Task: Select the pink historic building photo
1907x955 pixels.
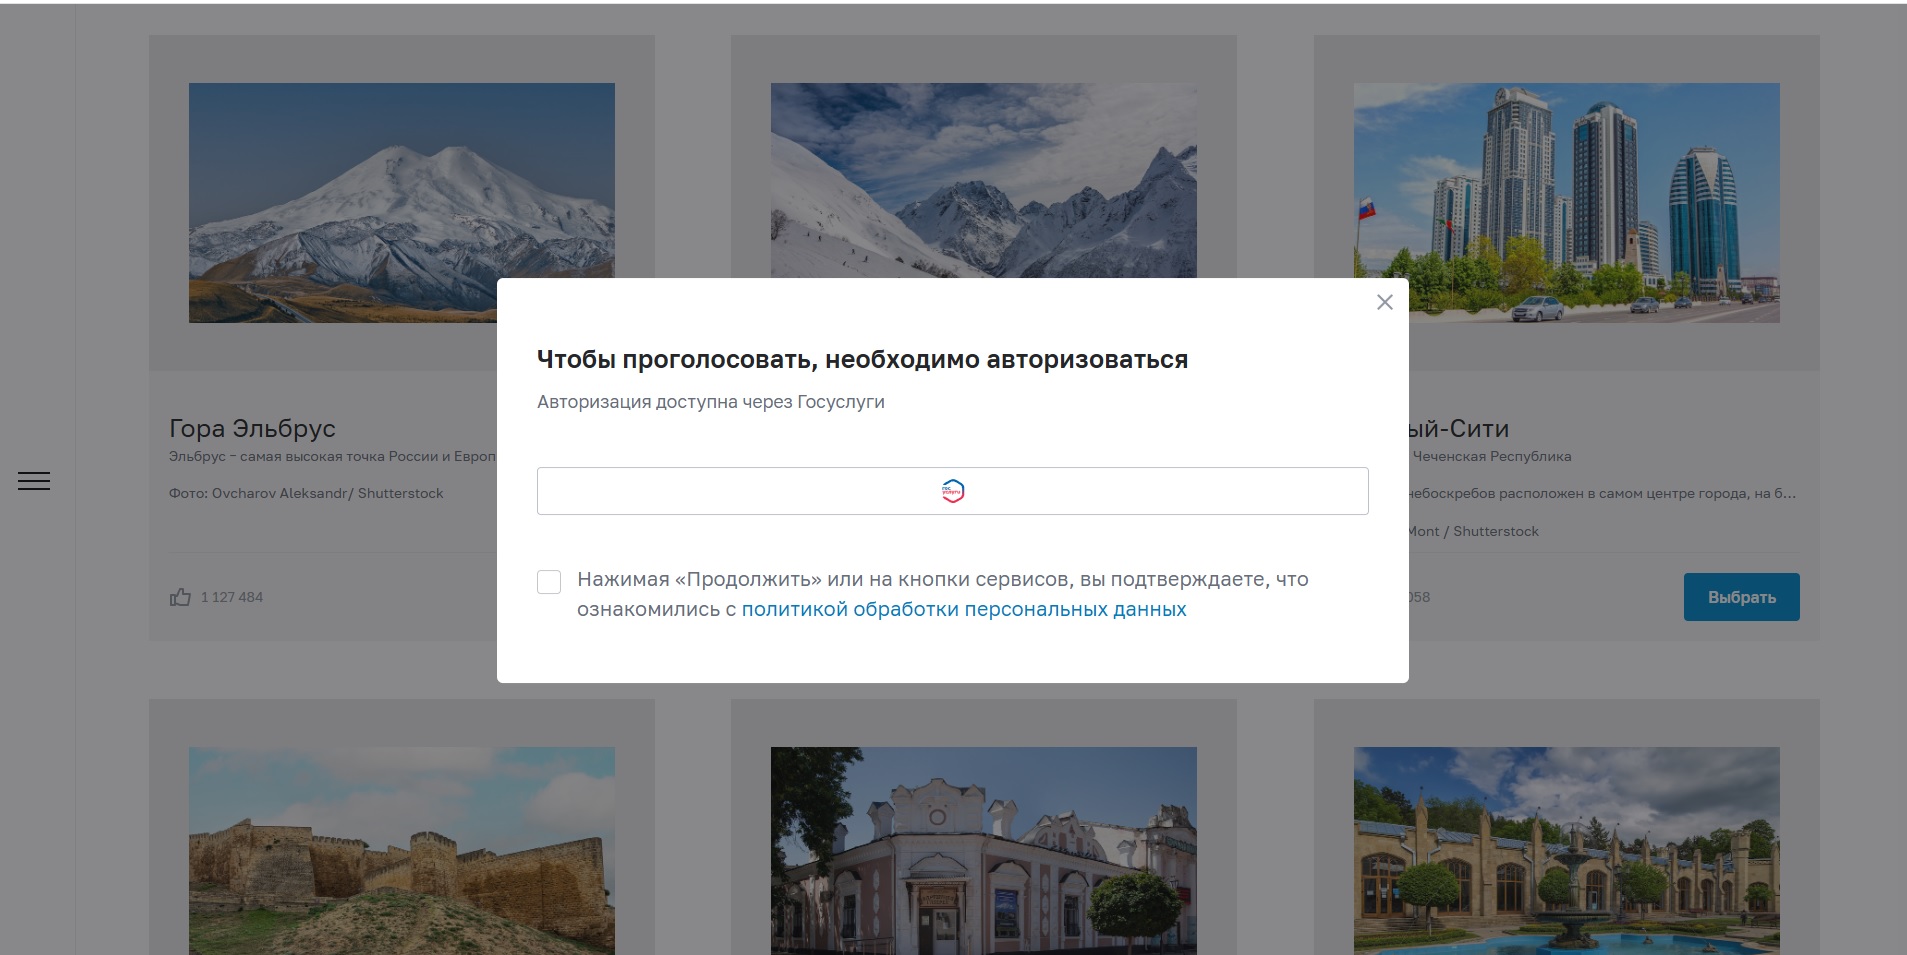Action: pyautogui.click(x=983, y=850)
